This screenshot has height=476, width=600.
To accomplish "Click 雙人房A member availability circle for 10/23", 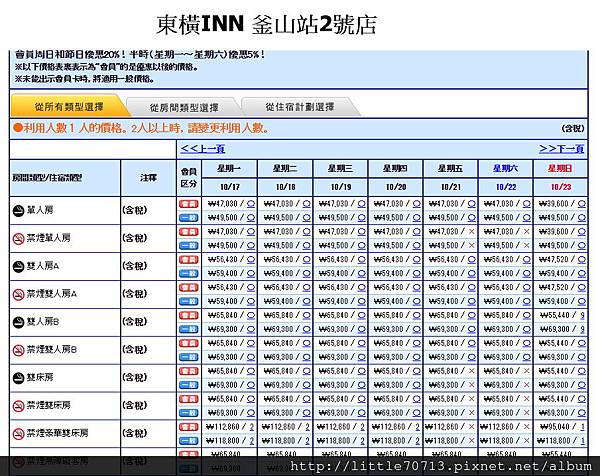I will 582,260.
